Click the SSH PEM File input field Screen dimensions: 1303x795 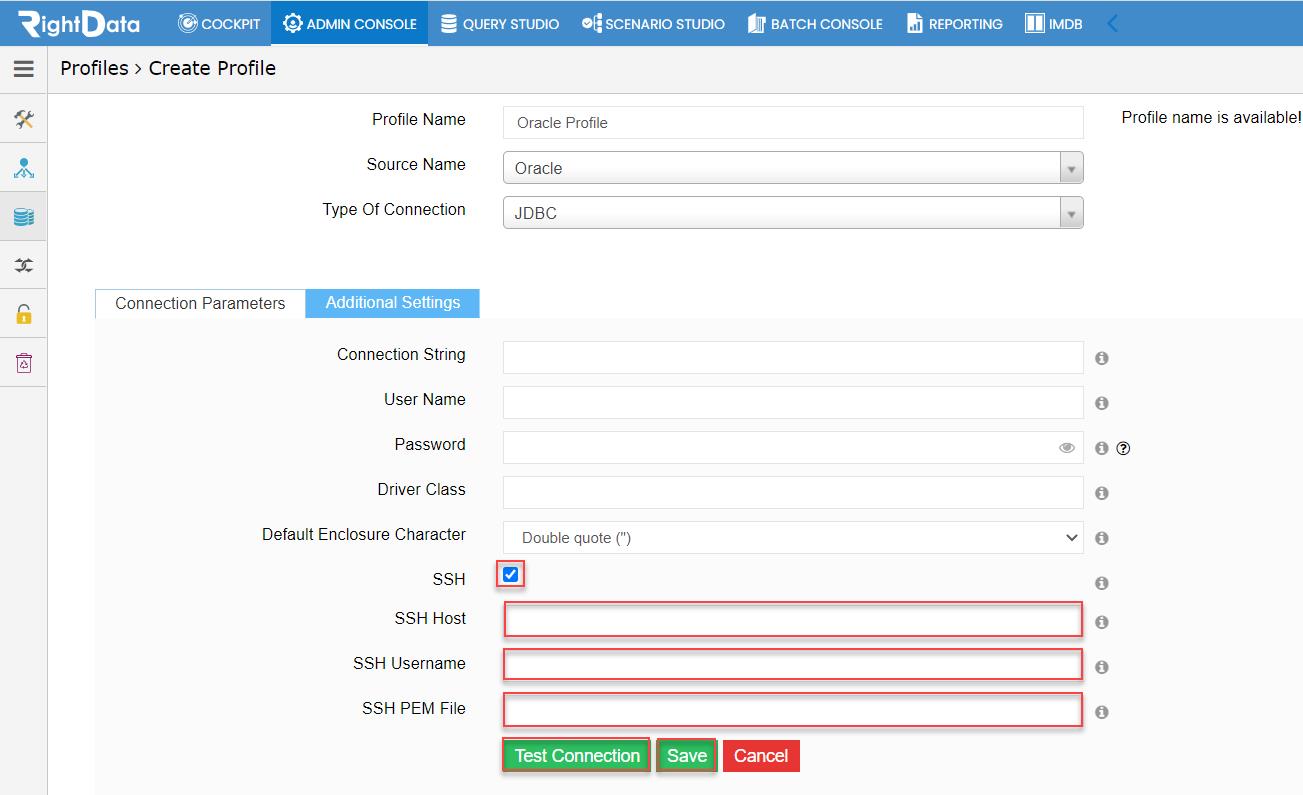[793, 710]
